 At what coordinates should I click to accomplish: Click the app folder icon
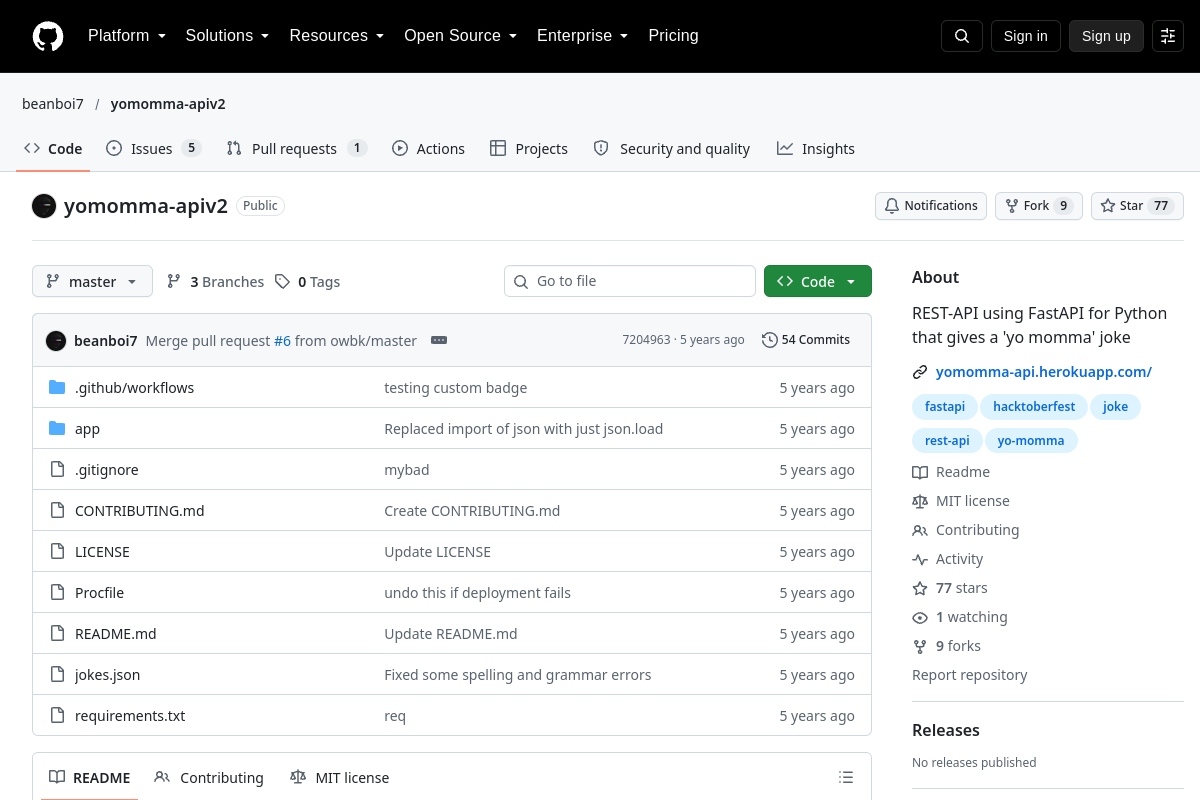pyautogui.click(x=57, y=429)
